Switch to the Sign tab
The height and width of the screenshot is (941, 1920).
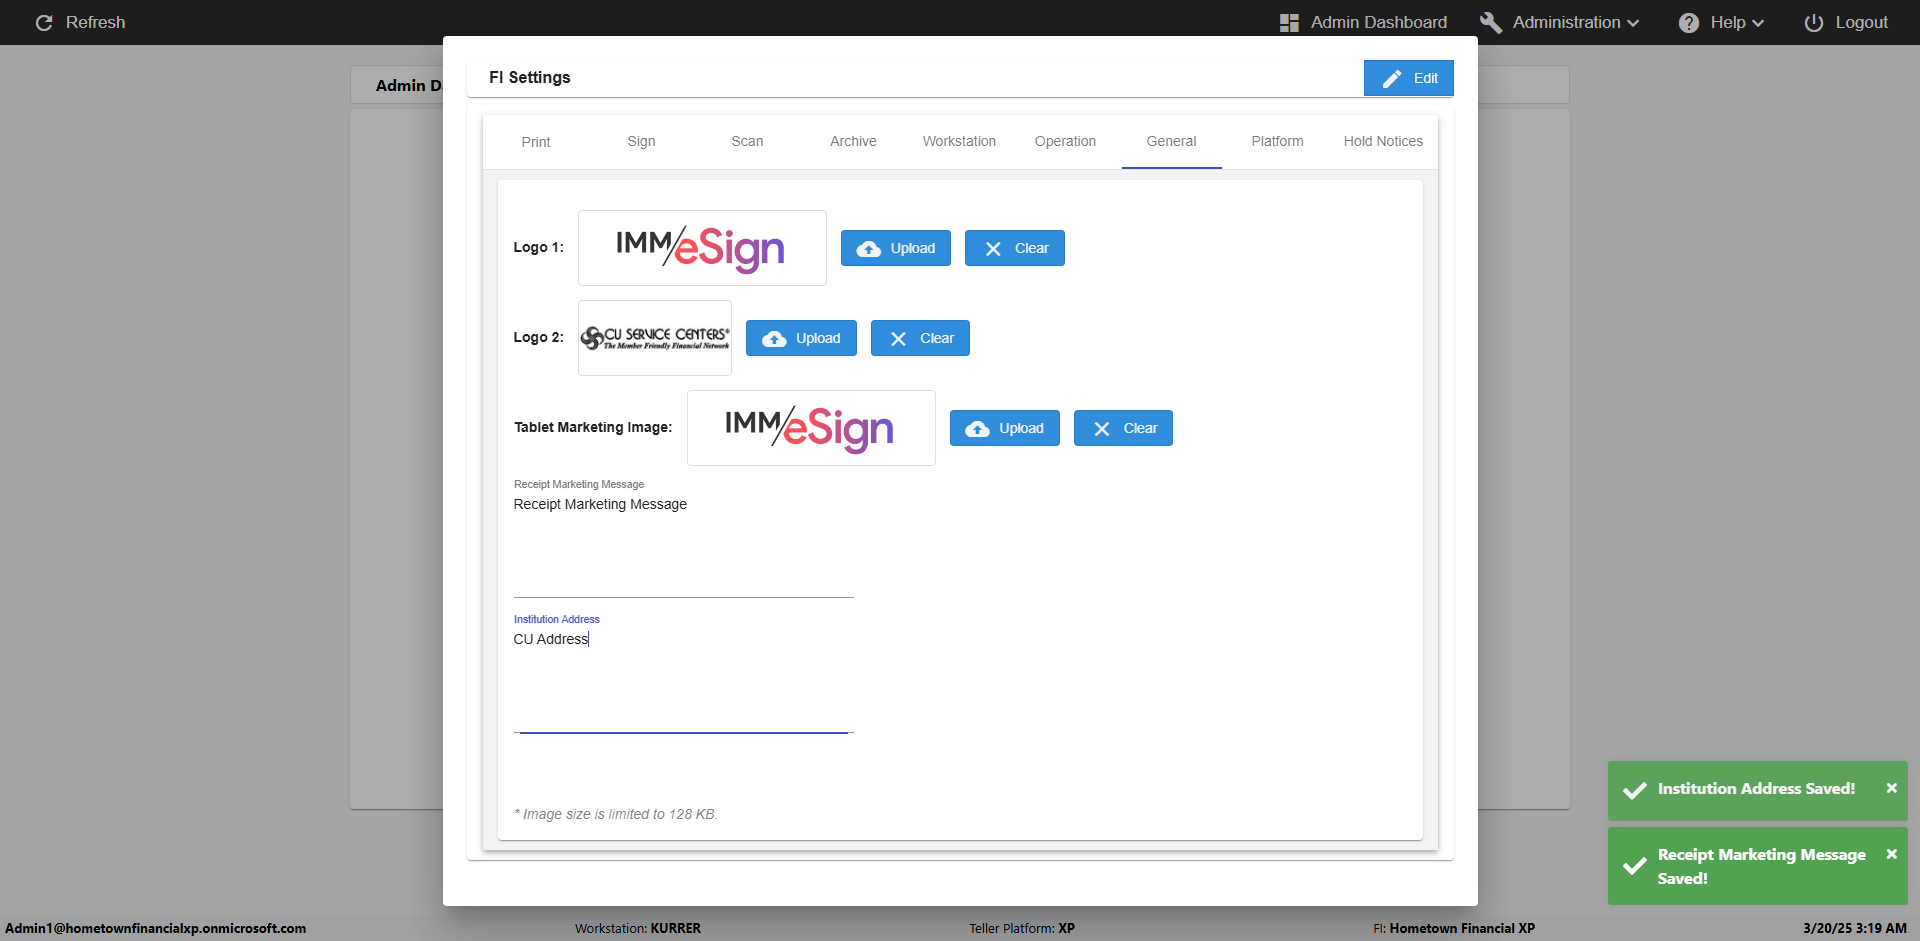[x=642, y=142]
